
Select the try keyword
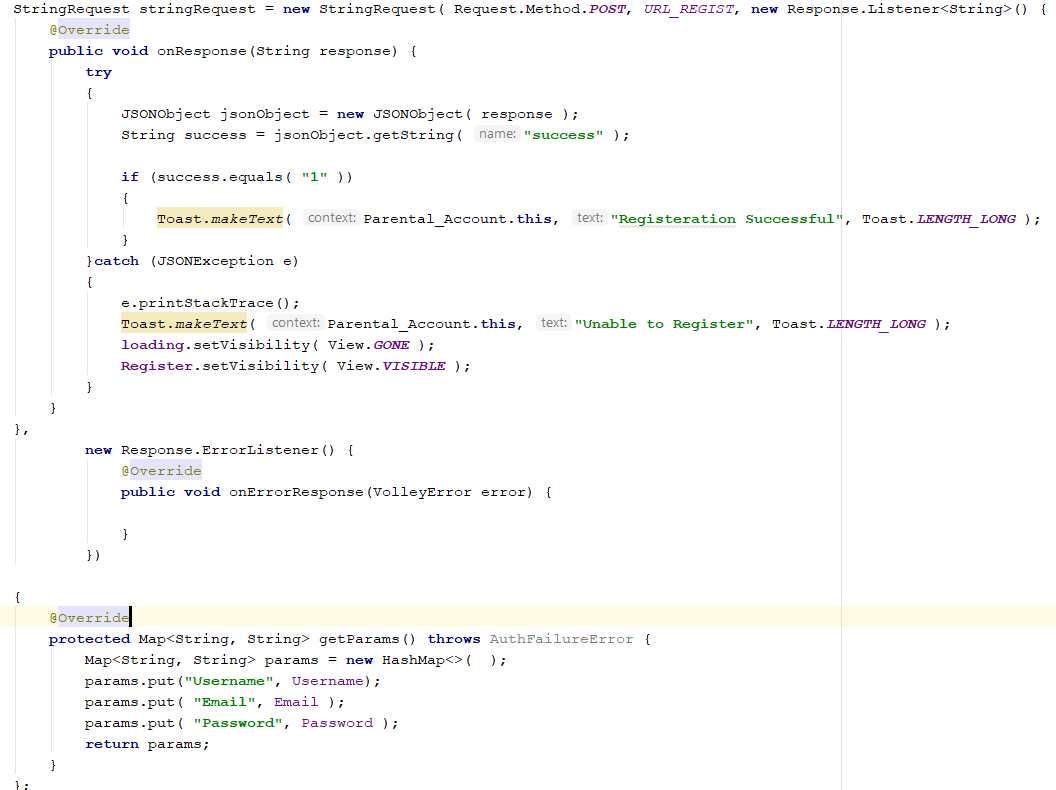pos(97,71)
